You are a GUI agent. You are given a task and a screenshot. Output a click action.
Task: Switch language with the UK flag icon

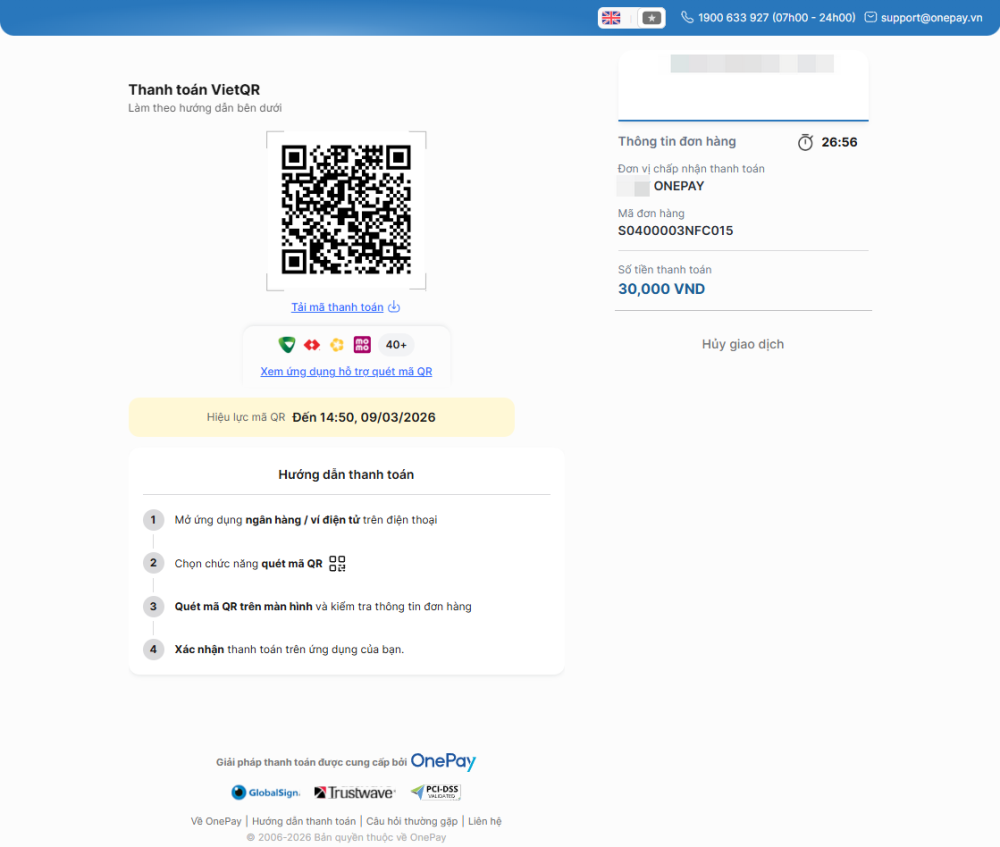(x=611, y=18)
